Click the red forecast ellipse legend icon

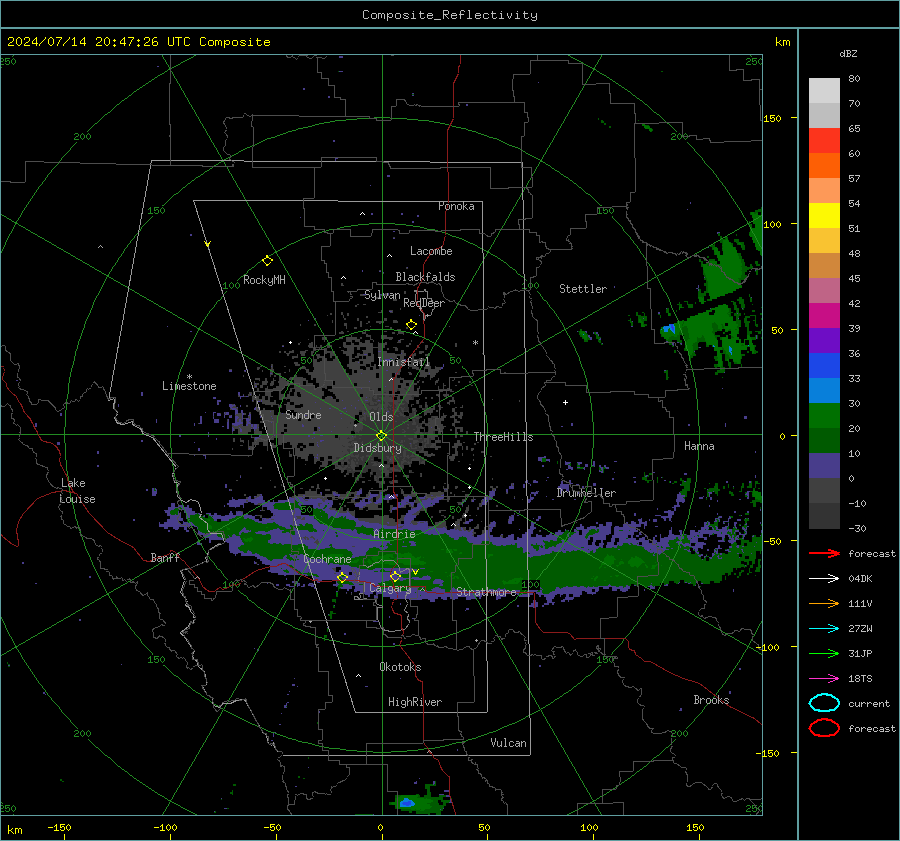[824, 728]
